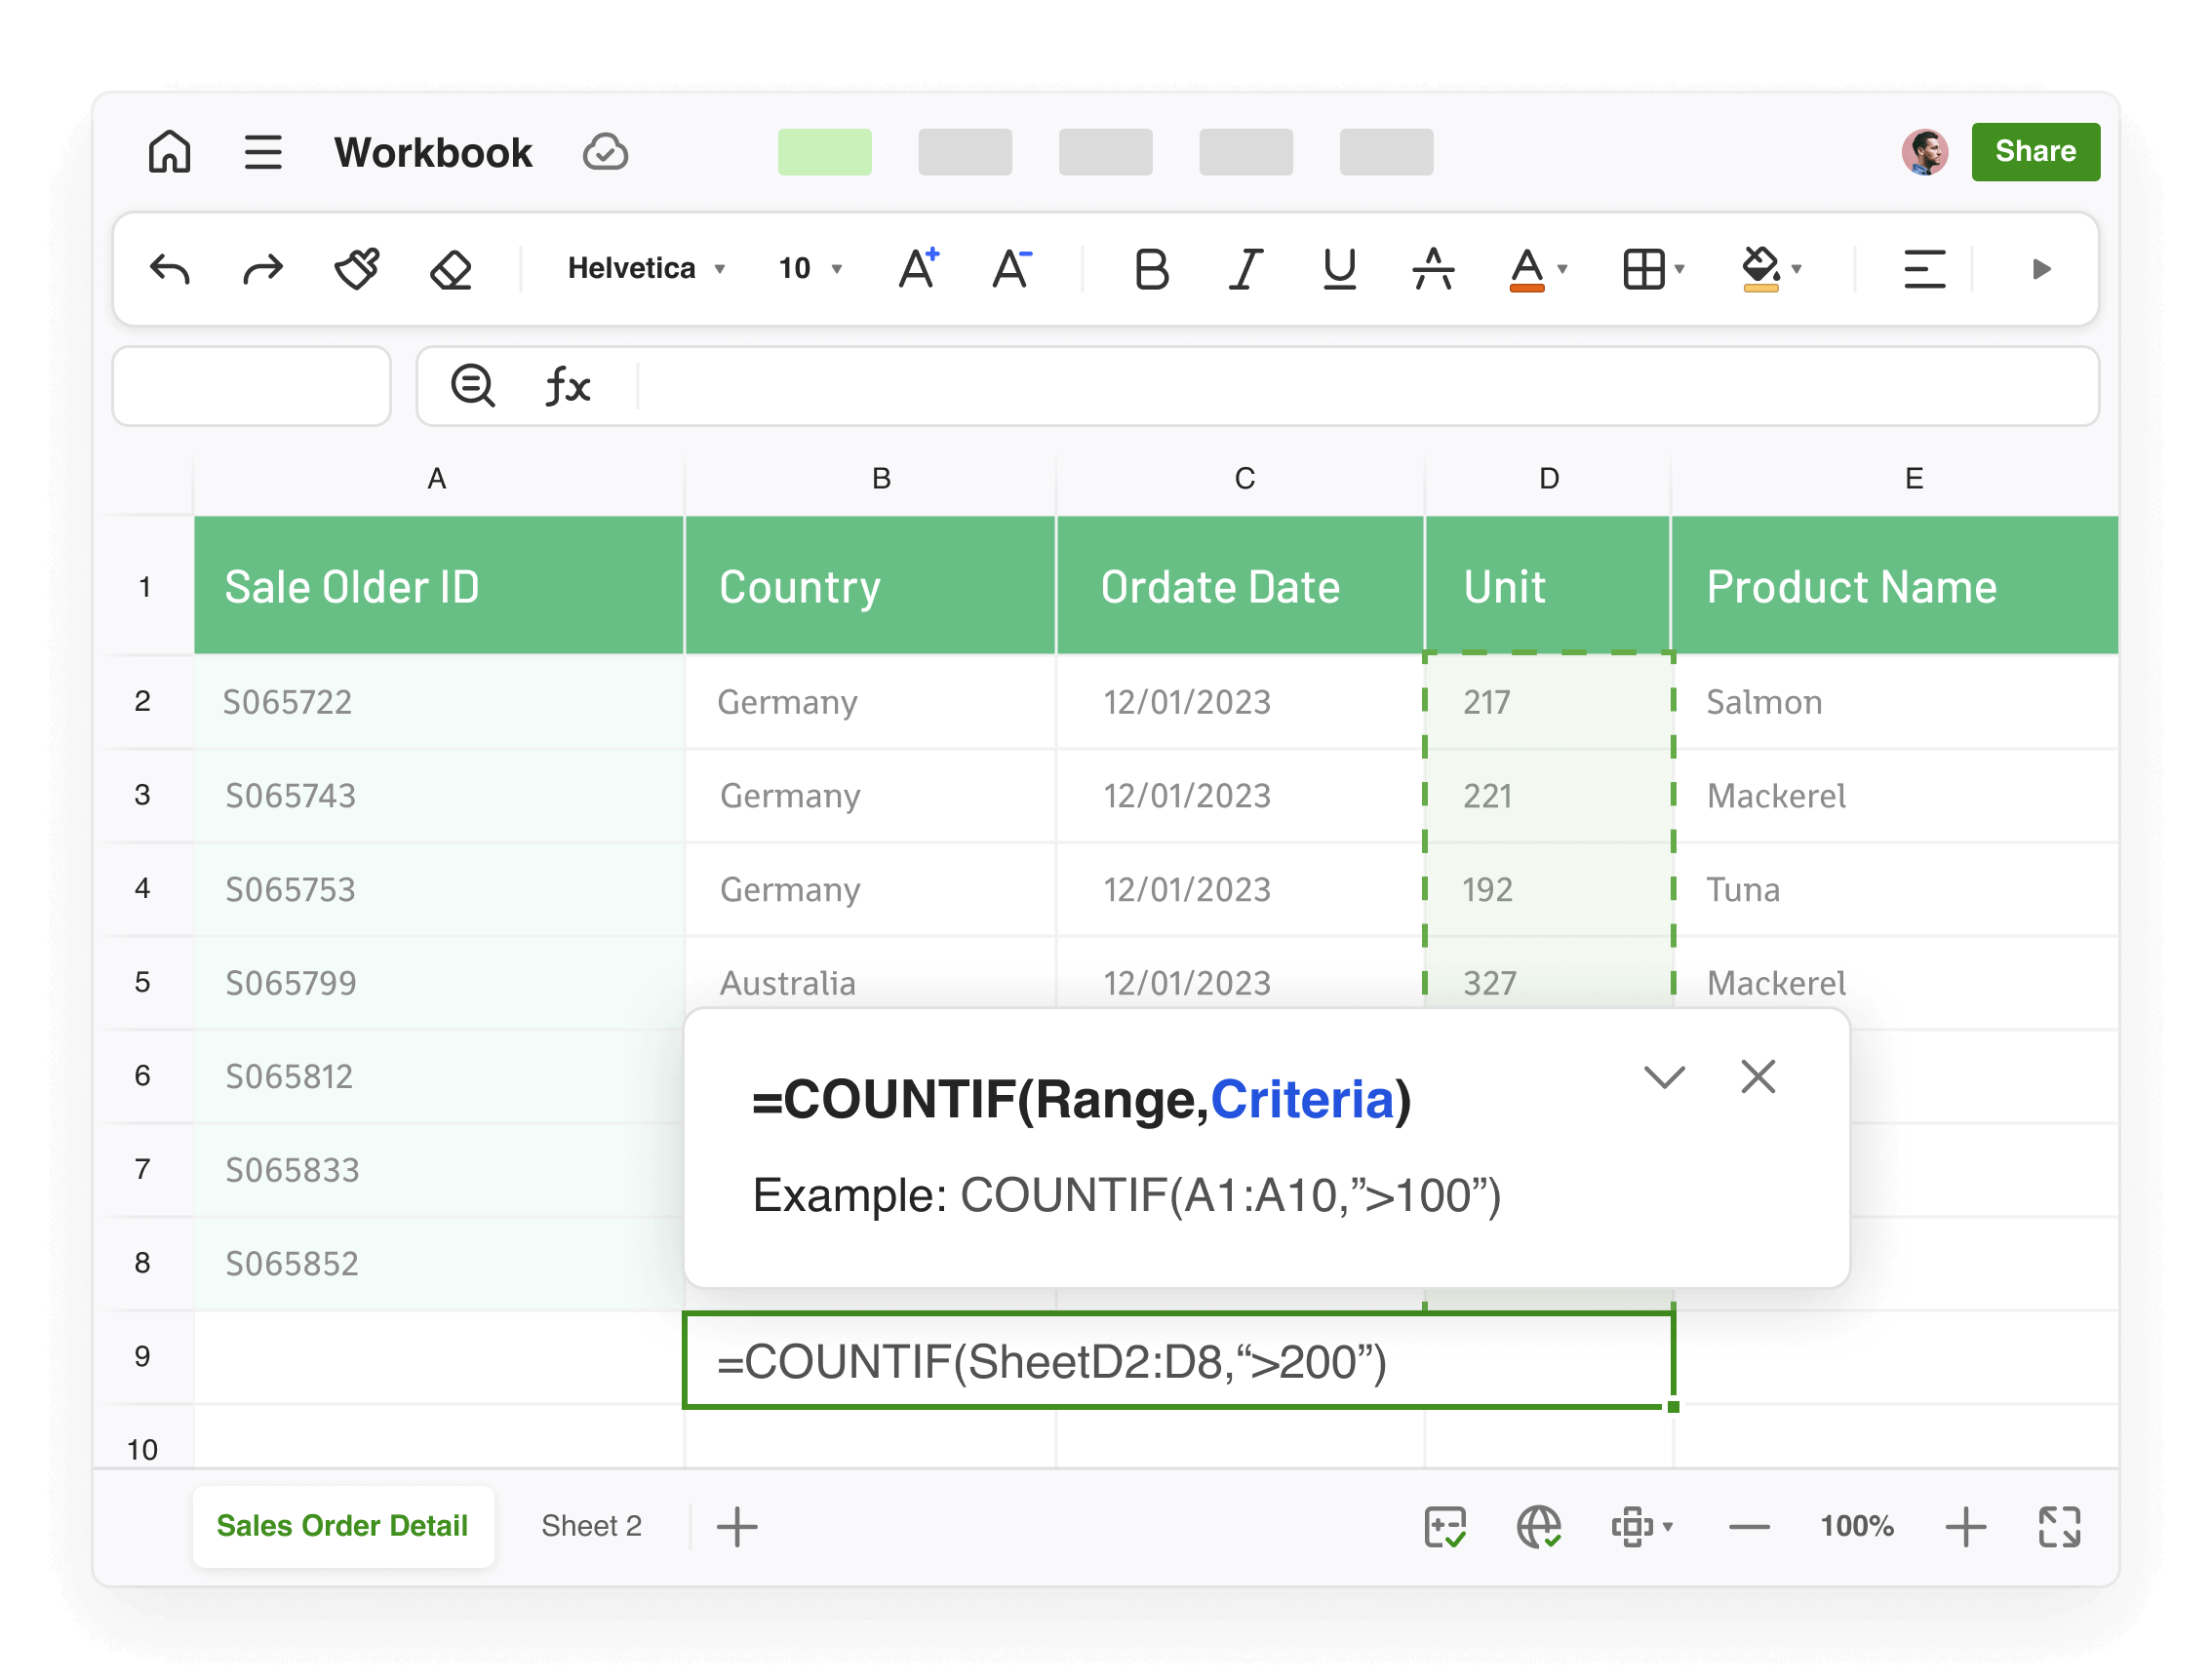
Task: Redo the last action
Action: (263, 269)
